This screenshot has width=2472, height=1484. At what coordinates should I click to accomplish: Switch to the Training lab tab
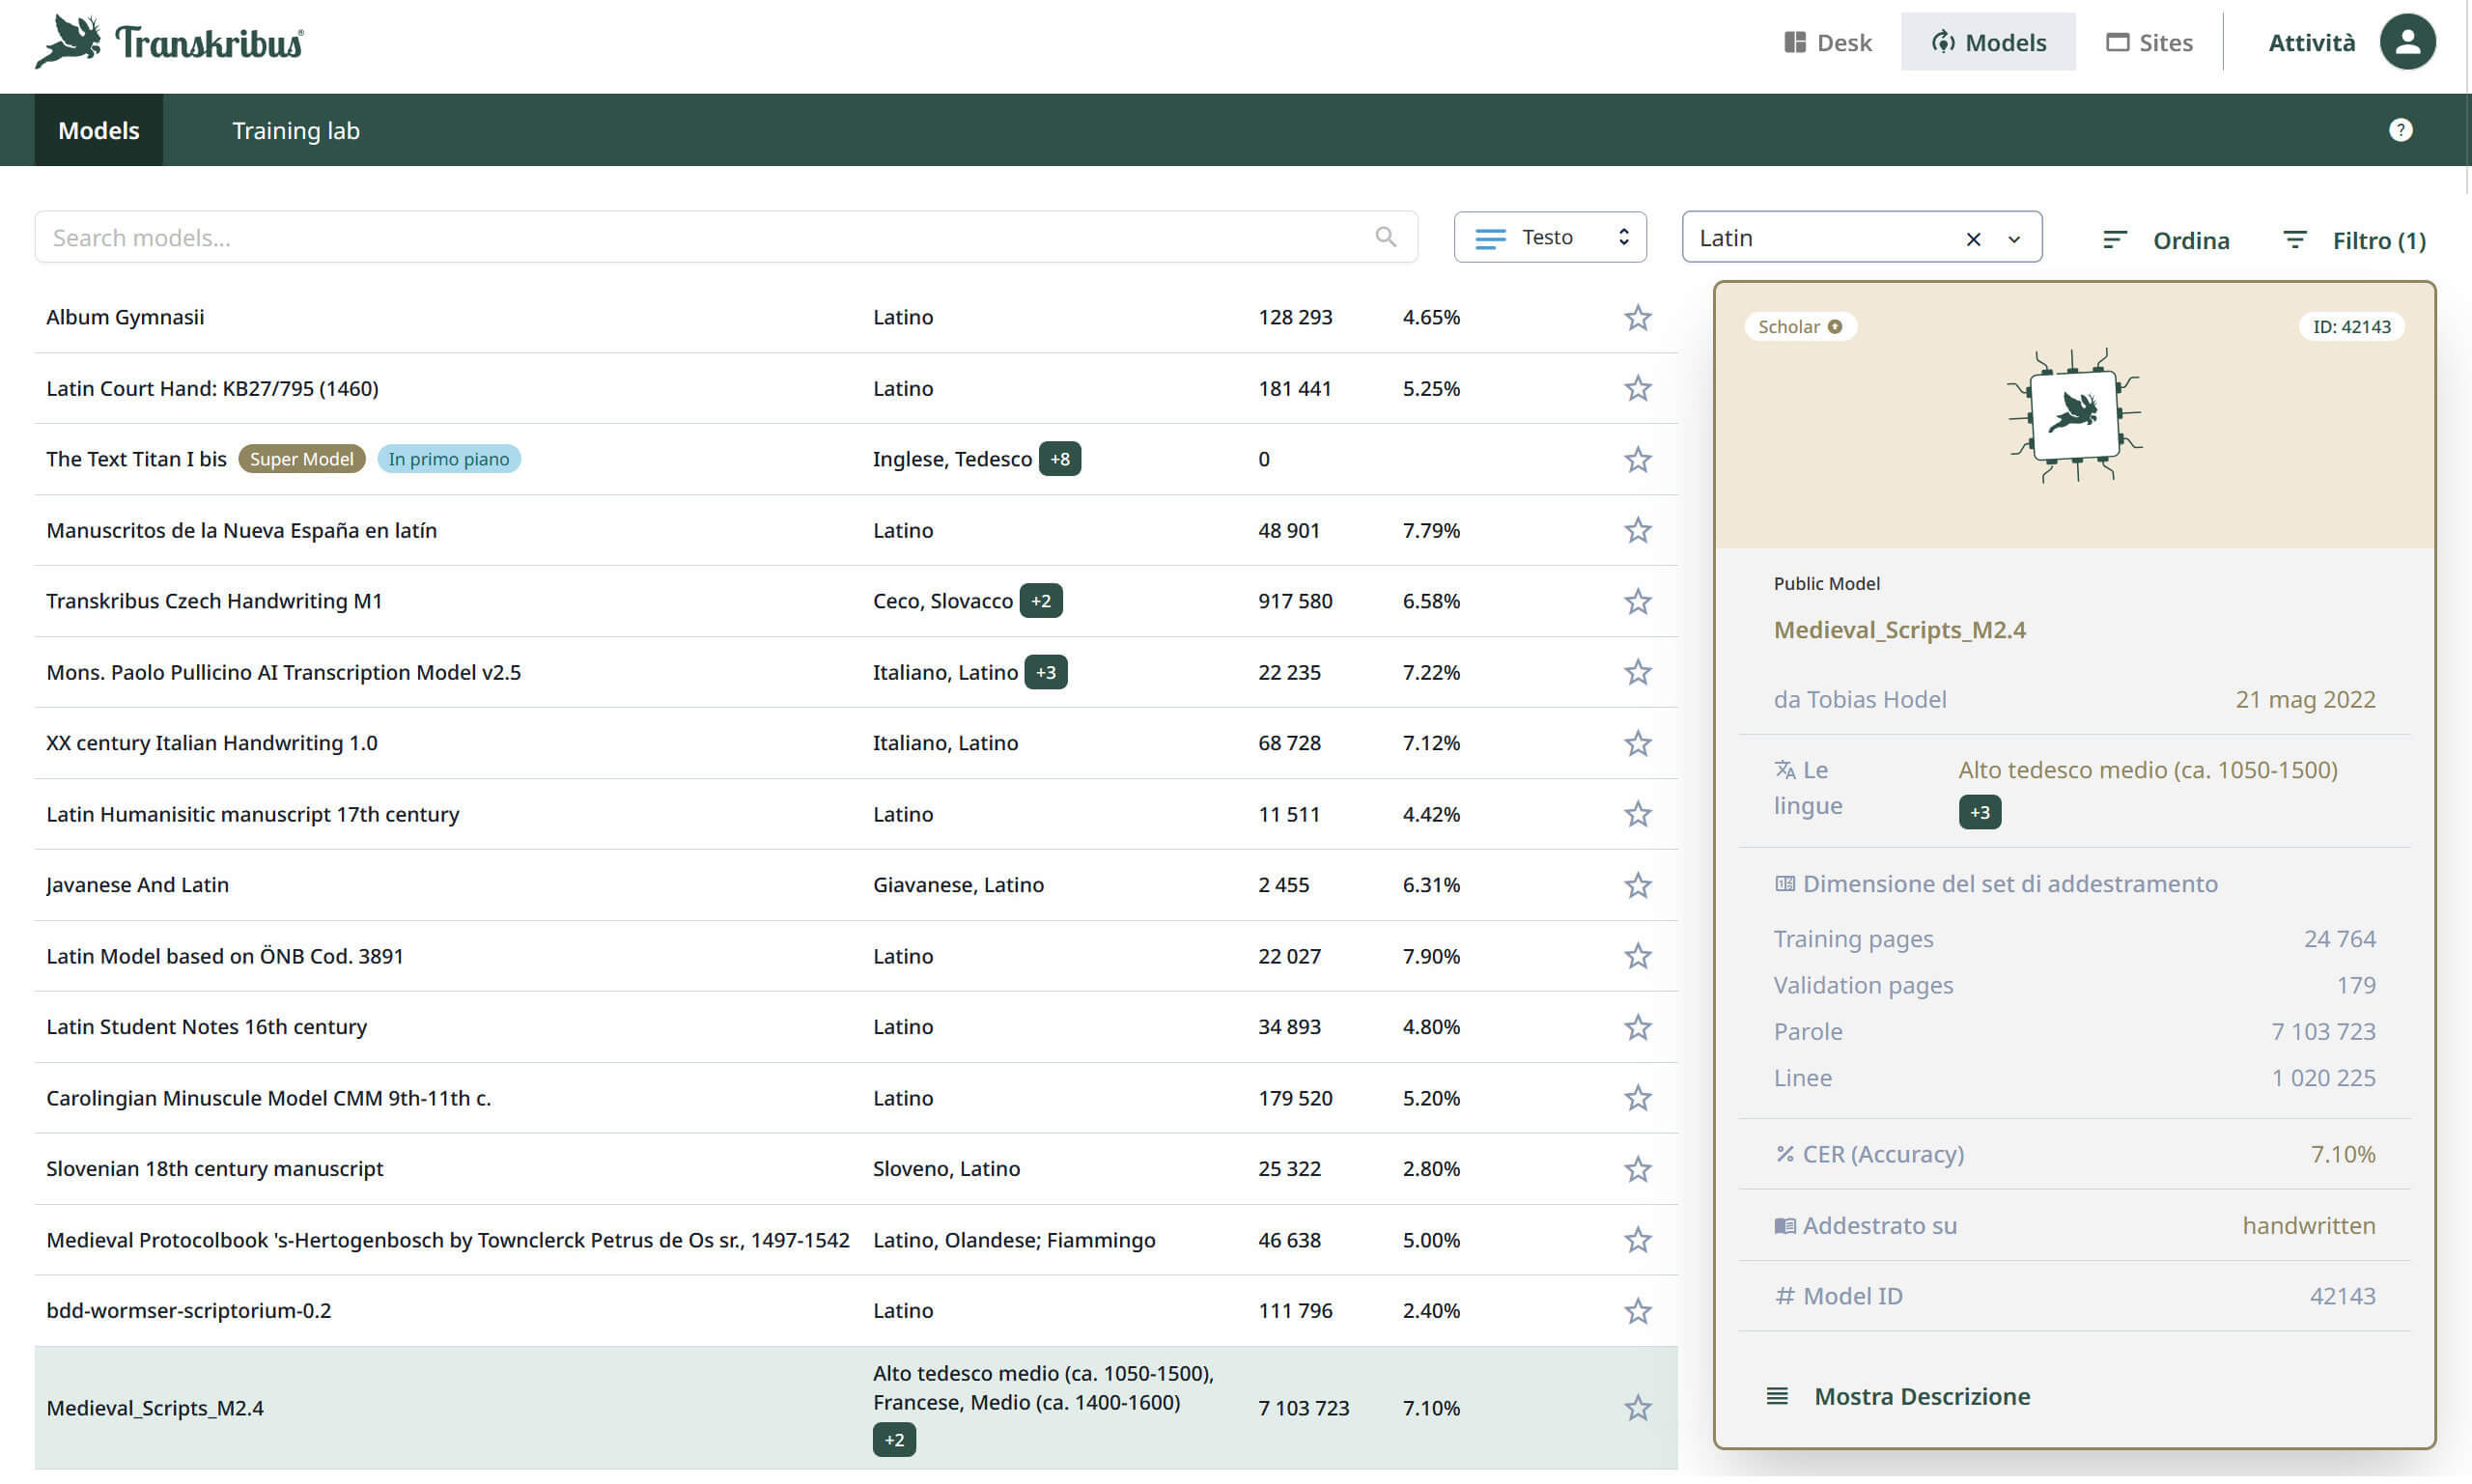295,130
